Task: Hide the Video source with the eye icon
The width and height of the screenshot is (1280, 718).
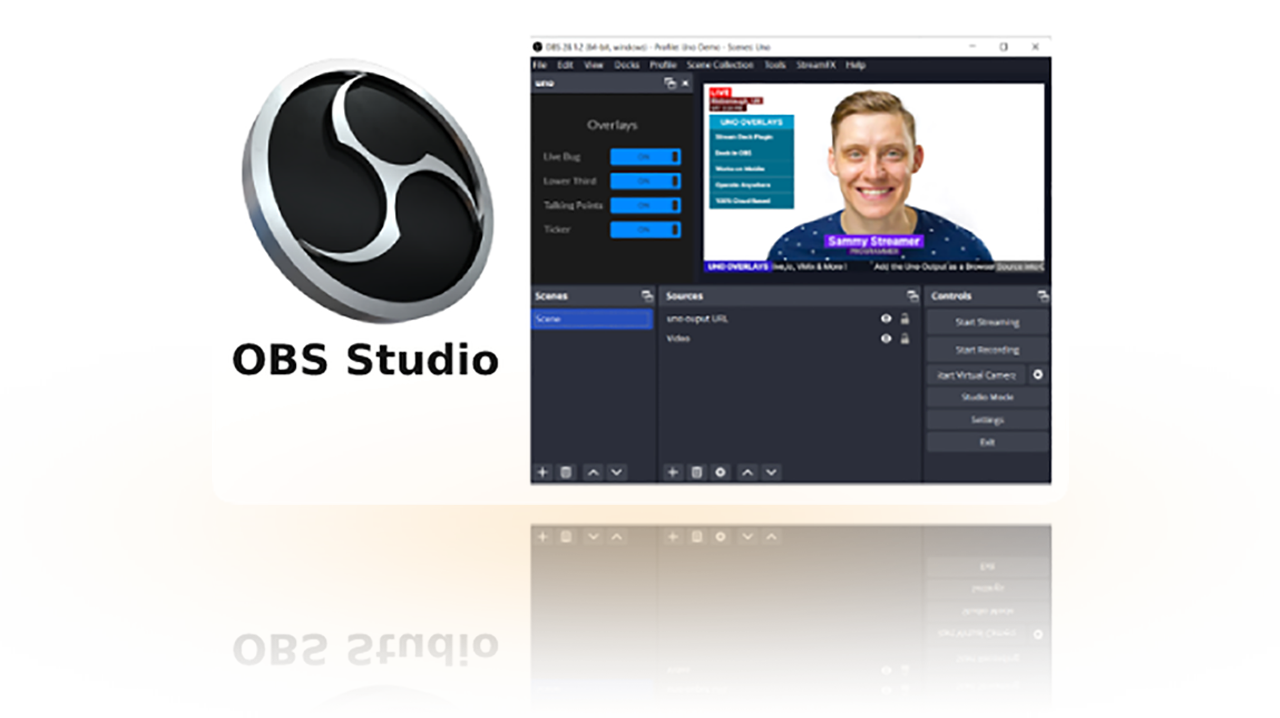Action: click(x=886, y=339)
